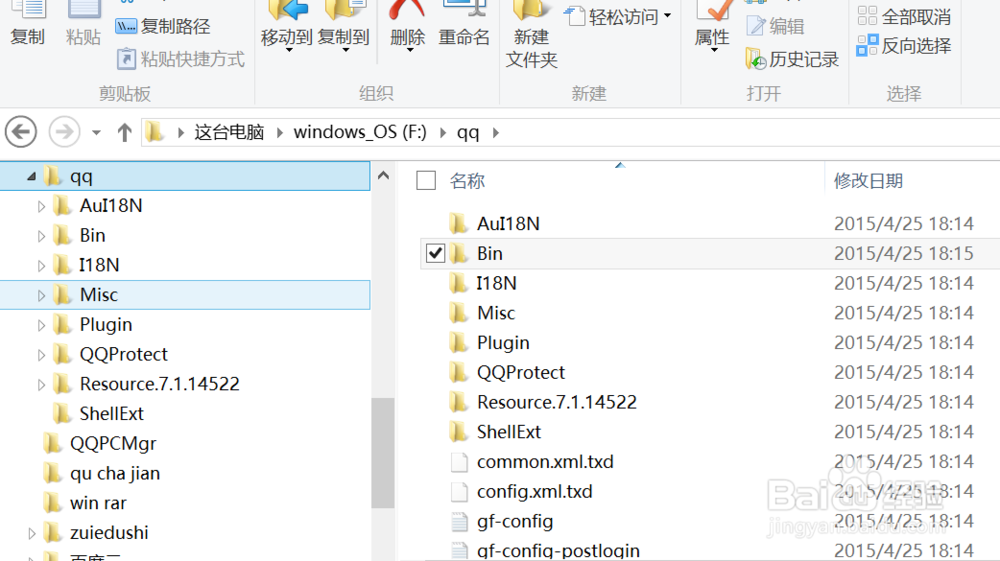The width and height of the screenshot is (1000, 561).
Task: Sort by the 修改日期 column header
Action: coord(868,181)
